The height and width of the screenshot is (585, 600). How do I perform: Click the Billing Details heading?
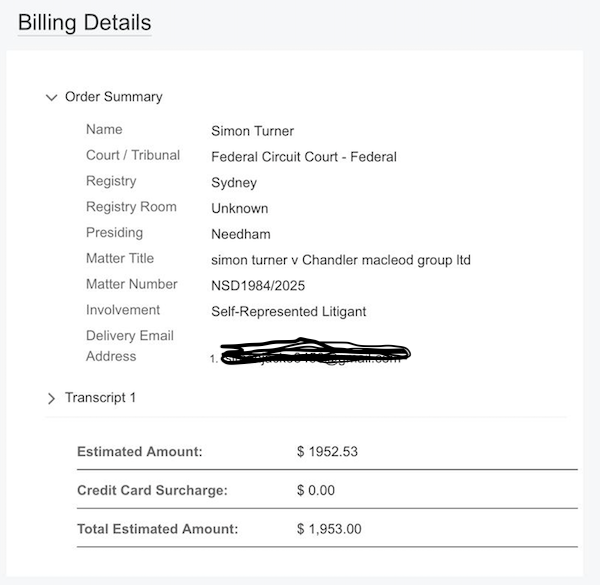pos(84,22)
